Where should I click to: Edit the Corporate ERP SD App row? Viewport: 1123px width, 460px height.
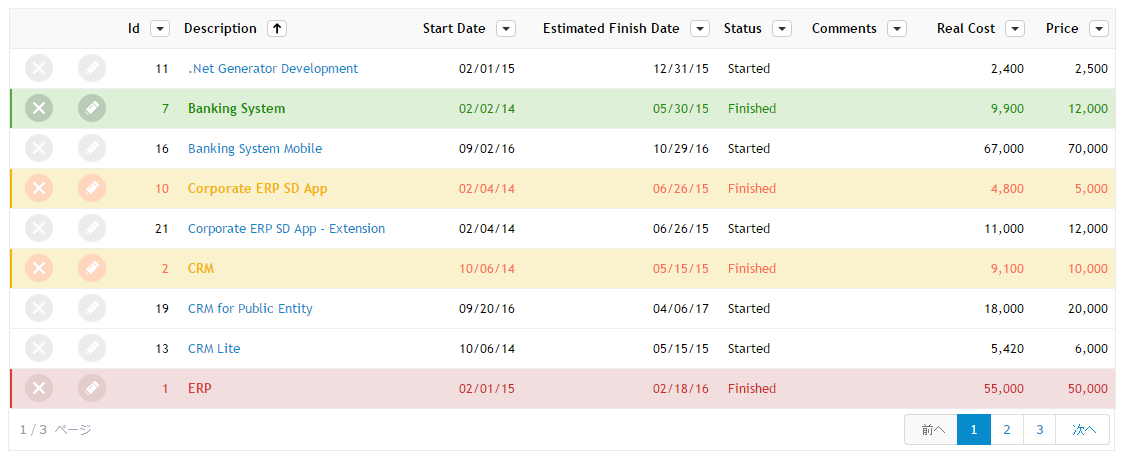click(91, 189)
